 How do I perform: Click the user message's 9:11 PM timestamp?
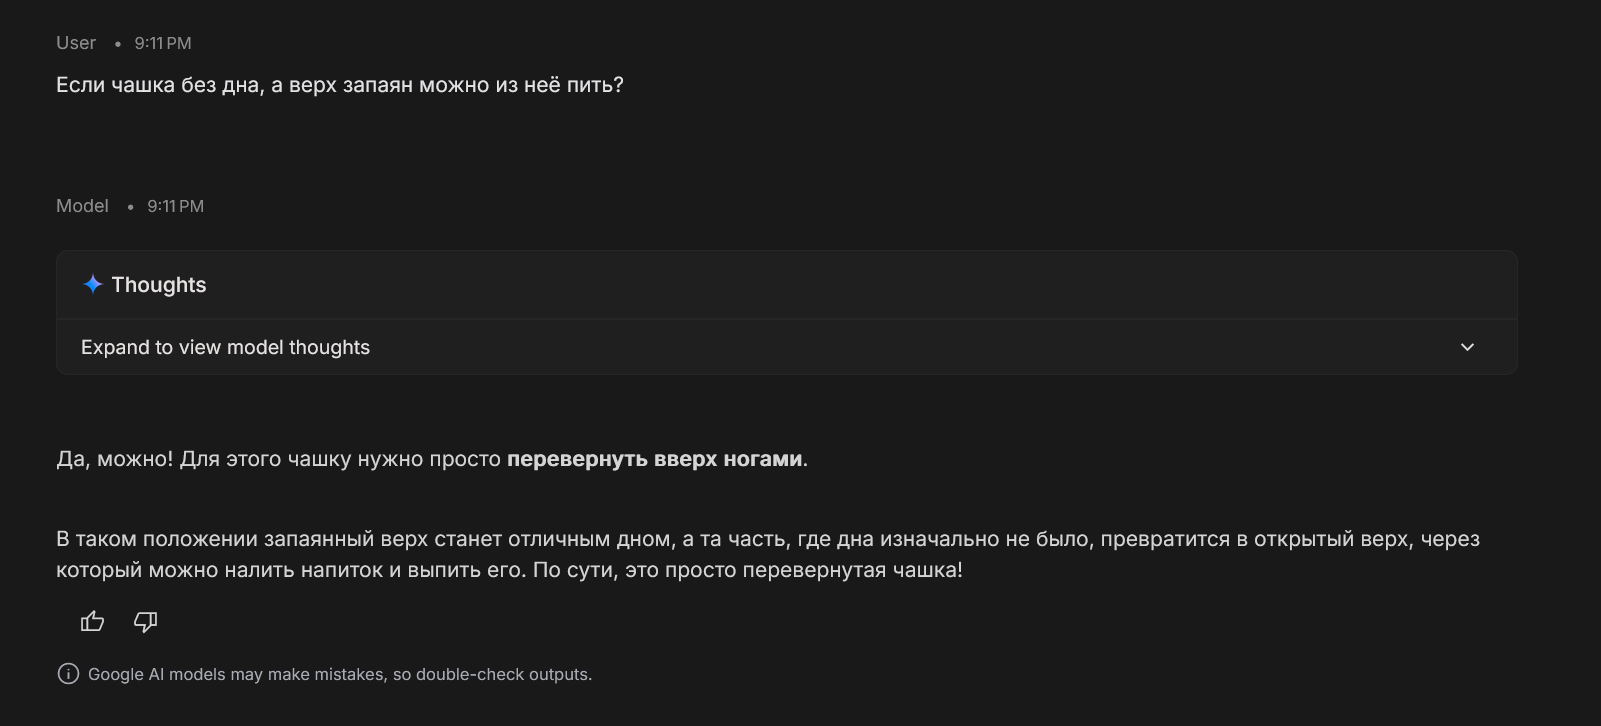tap(163, 43)
